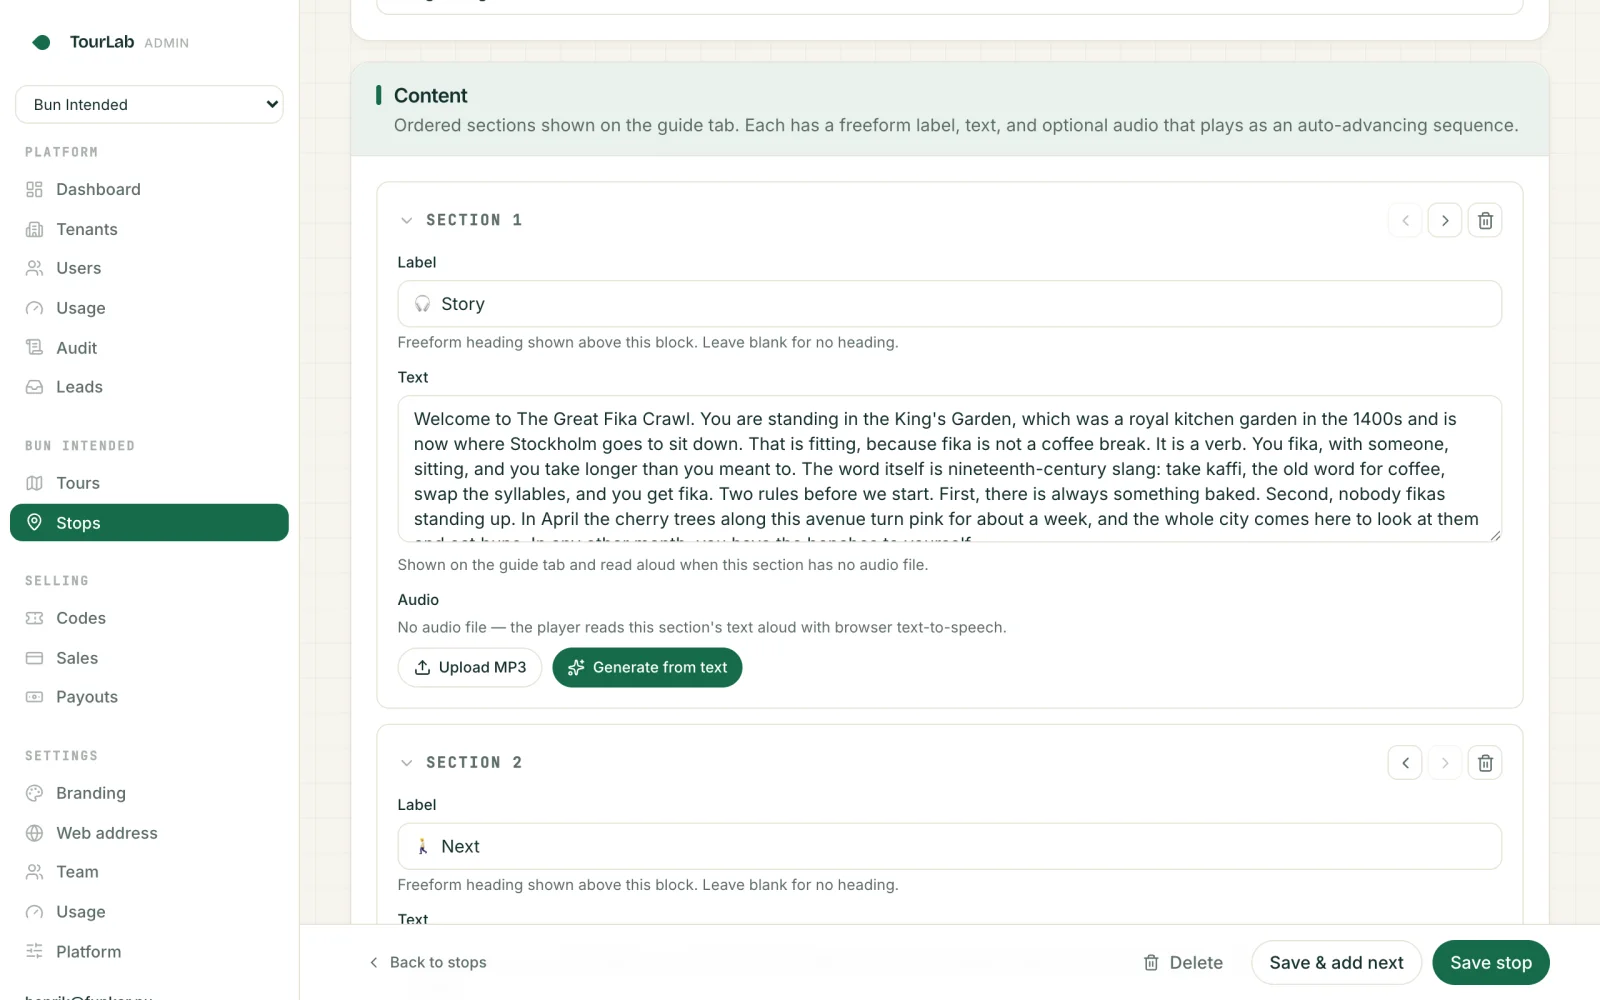Move Section 2 to the previous position
Image resolution: width=1600 pixels, height=1000 pixels.
click(x=1405, y=763)
